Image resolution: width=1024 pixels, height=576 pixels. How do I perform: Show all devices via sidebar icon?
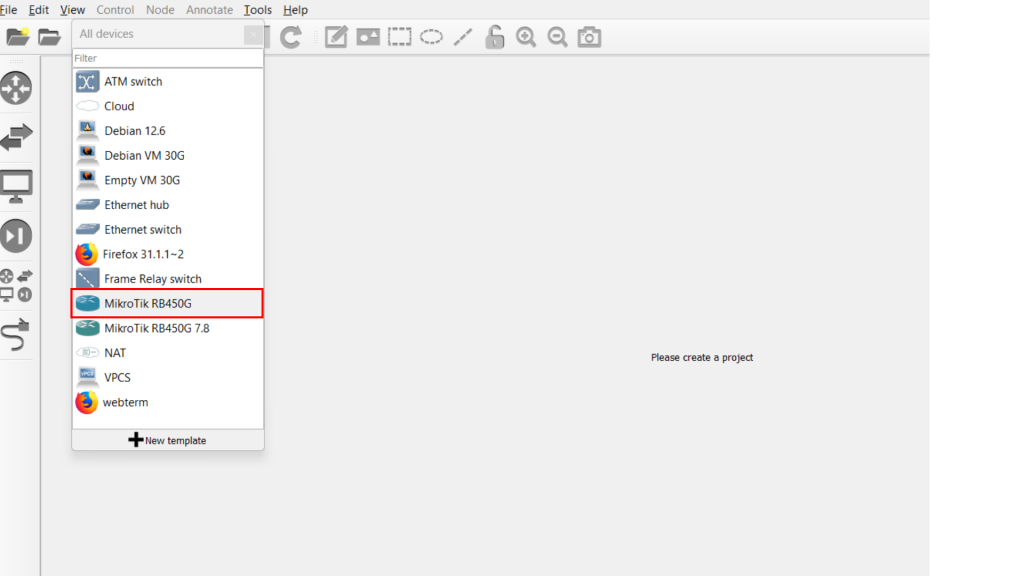(x=16, y=284)
